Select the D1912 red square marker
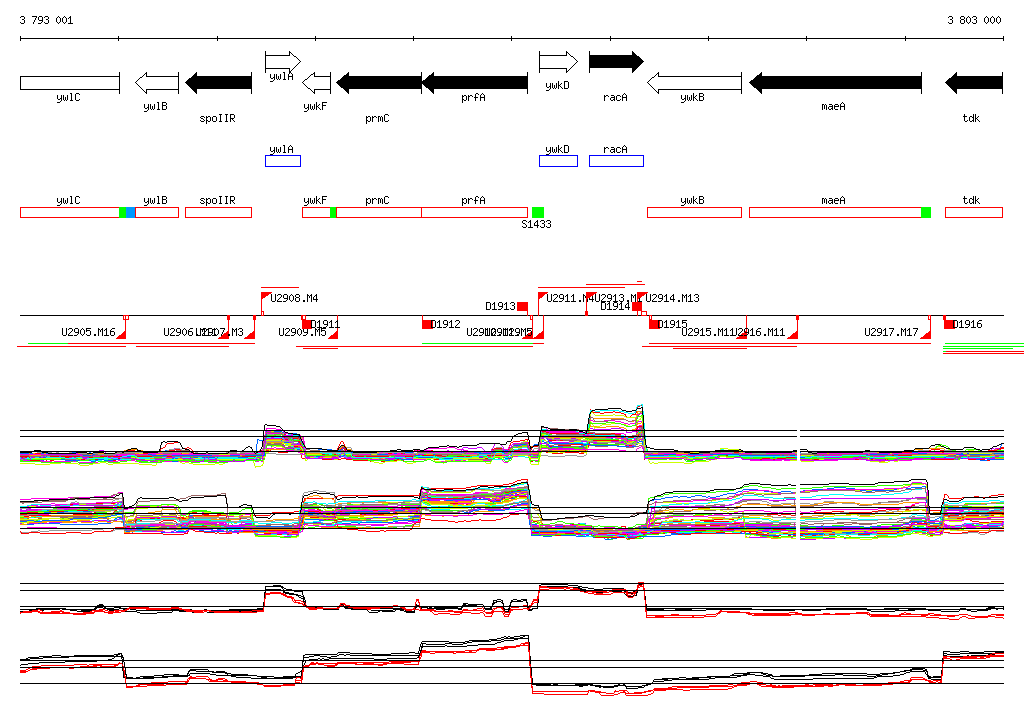 point(427,324)
